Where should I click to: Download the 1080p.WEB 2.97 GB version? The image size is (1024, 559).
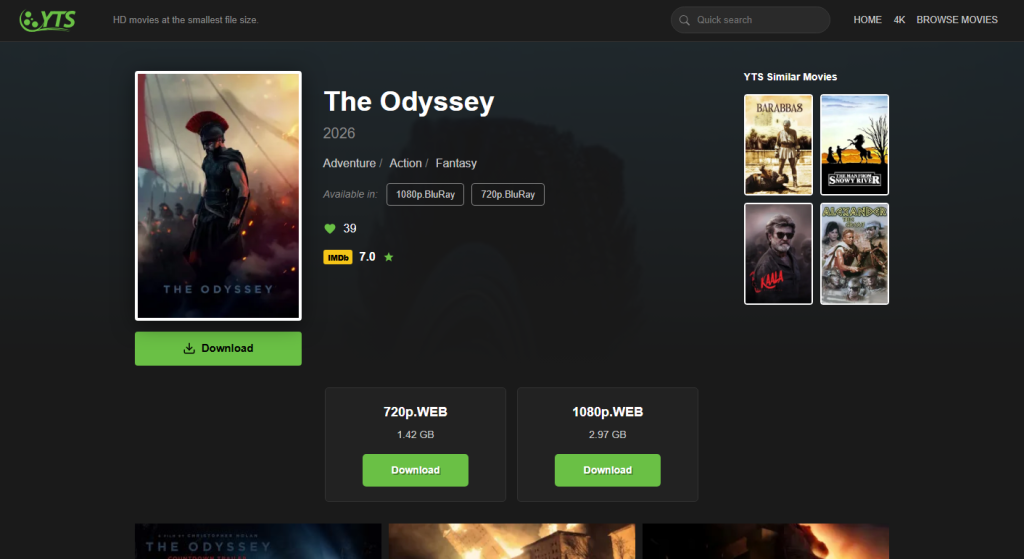point(607,470)
